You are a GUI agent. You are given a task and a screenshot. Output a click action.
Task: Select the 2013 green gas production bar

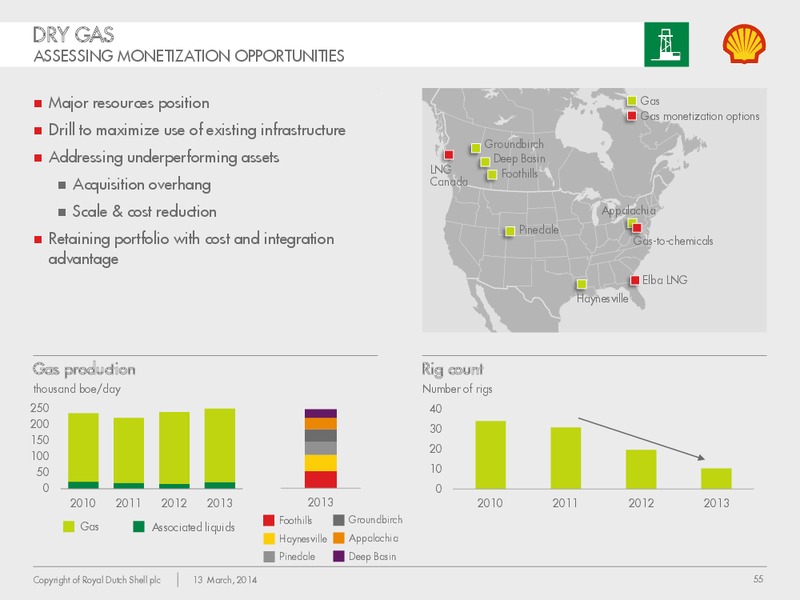pyautogui.click(x=220, y=445)
